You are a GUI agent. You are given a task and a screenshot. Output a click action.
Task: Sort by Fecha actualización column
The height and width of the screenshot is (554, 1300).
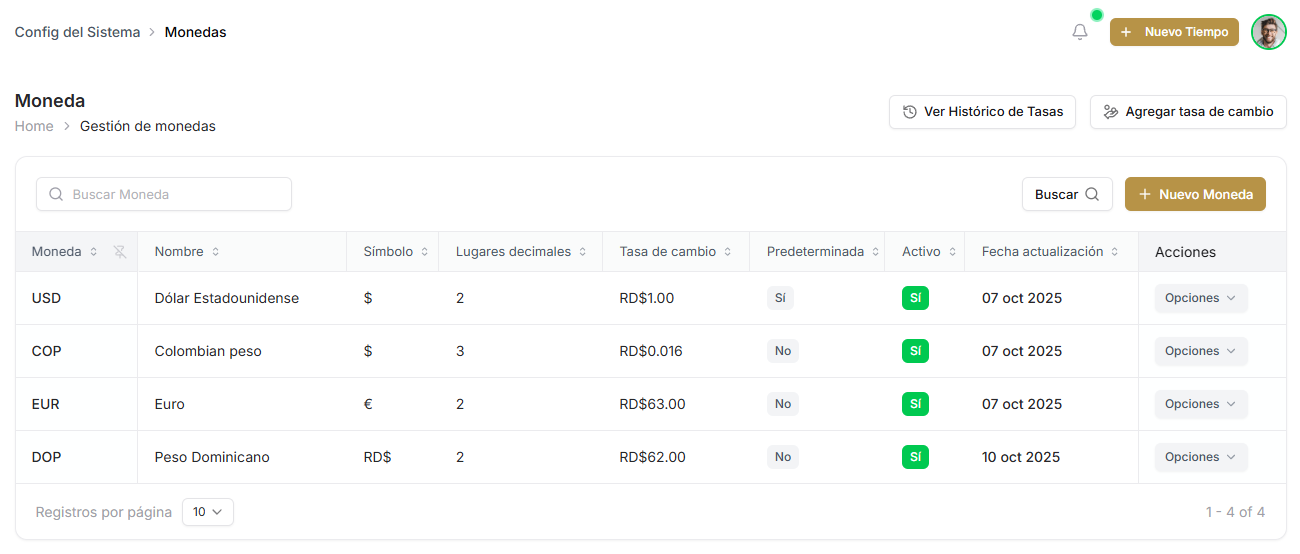click(x=1114, y=252)
